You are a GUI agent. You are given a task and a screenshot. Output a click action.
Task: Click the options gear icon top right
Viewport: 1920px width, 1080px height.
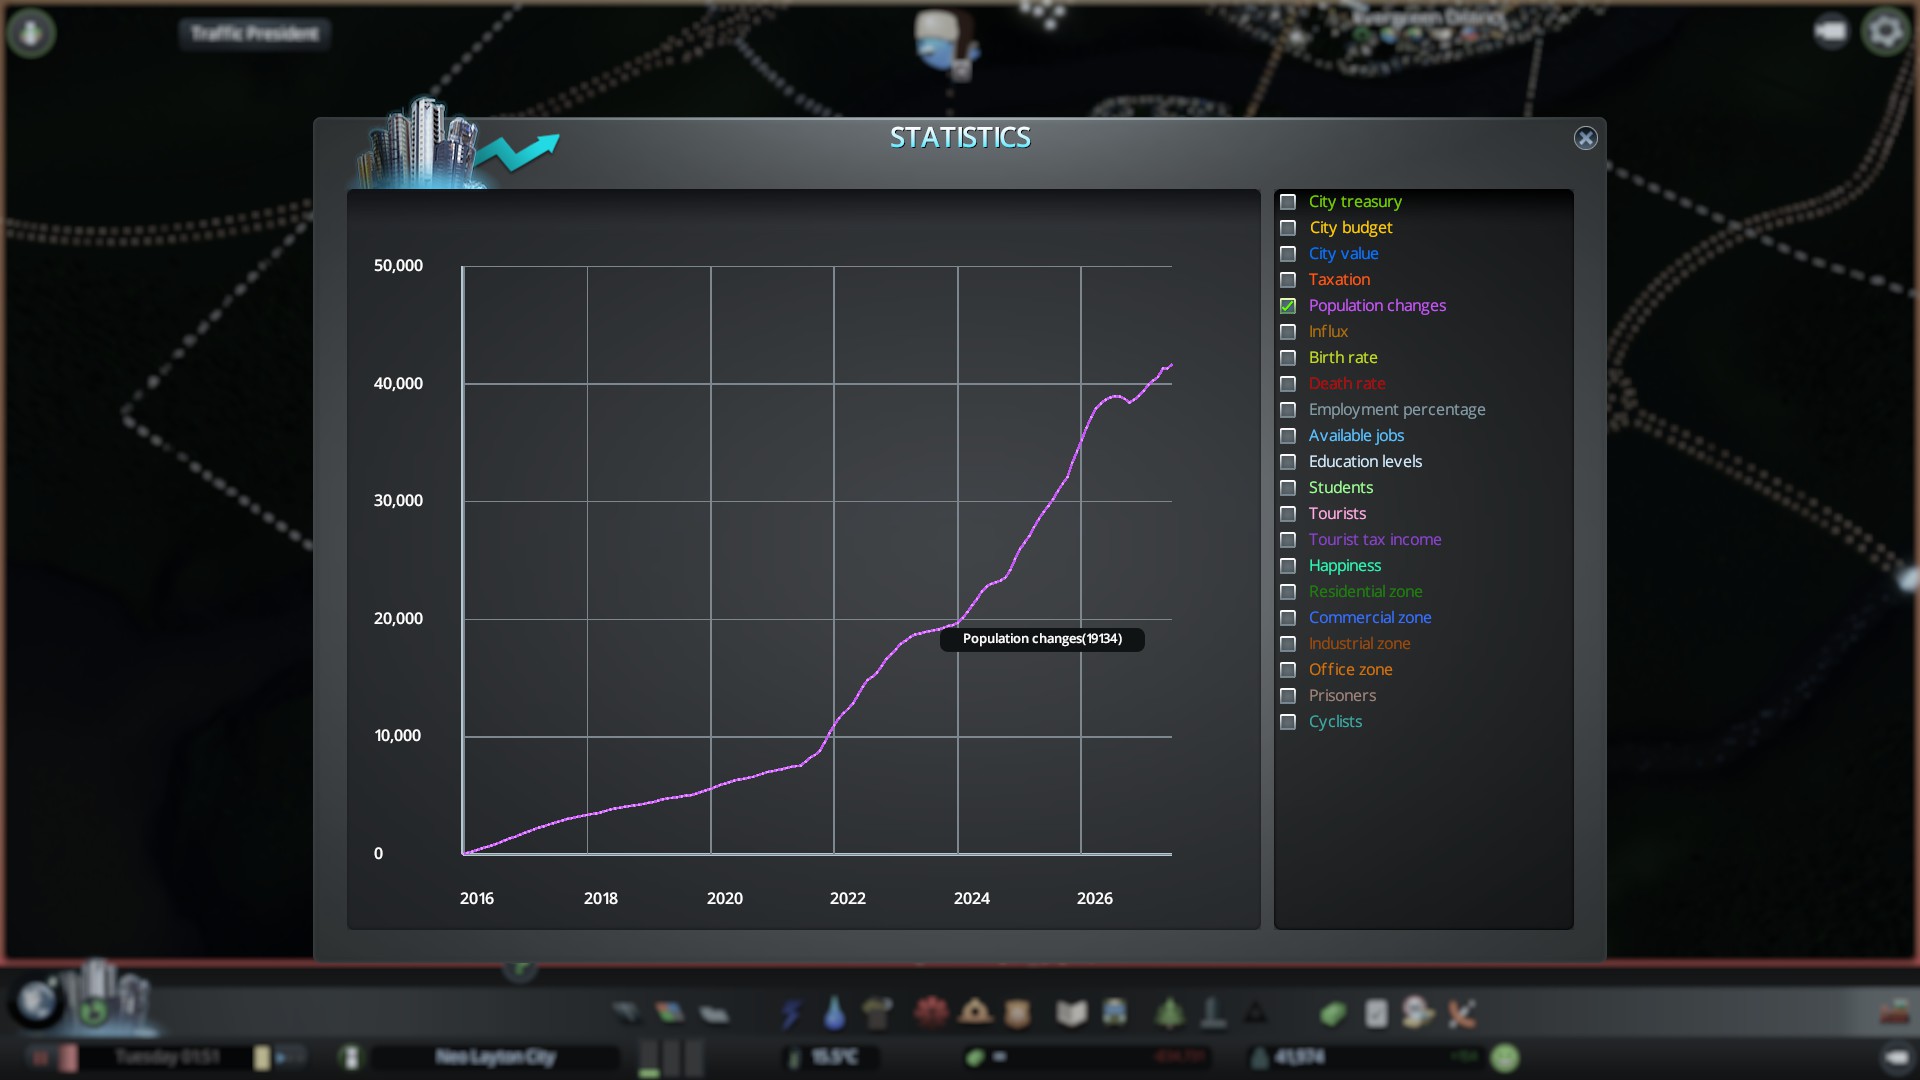tap(1885, 32)
